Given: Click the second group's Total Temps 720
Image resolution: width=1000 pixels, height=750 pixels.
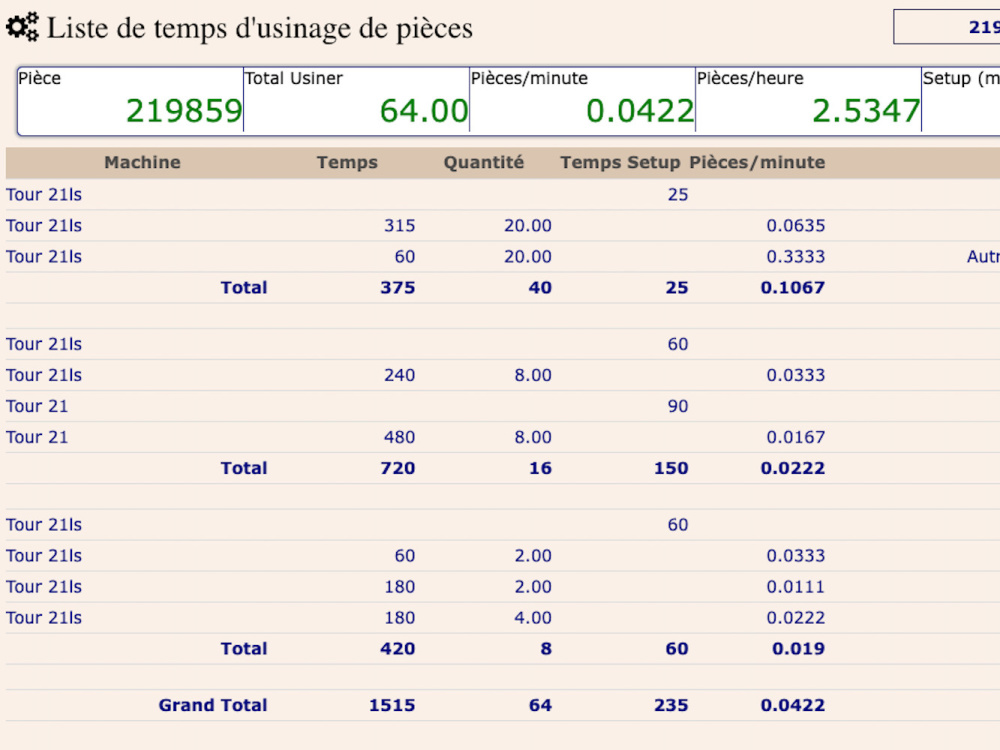Looking at the screenshot, I should (x=397, y=468).
